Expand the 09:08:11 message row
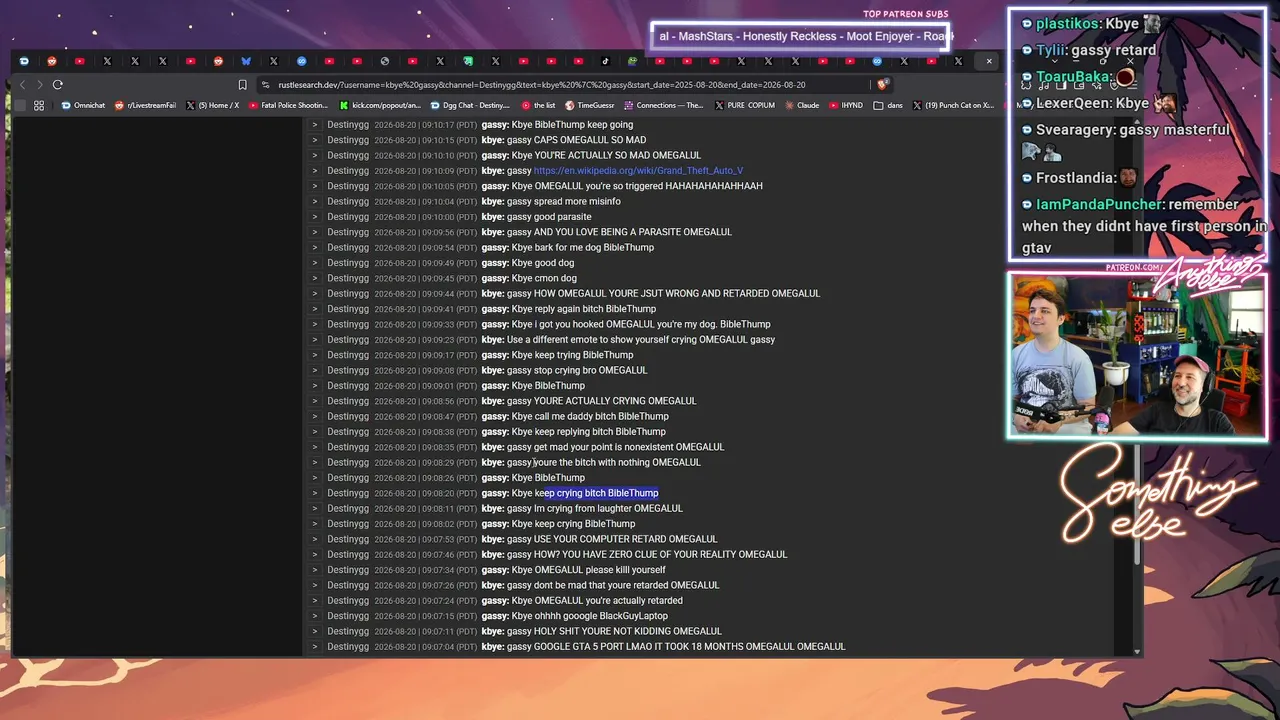The height and width of the screenshot is (720, 1280). tap(314, 509)
